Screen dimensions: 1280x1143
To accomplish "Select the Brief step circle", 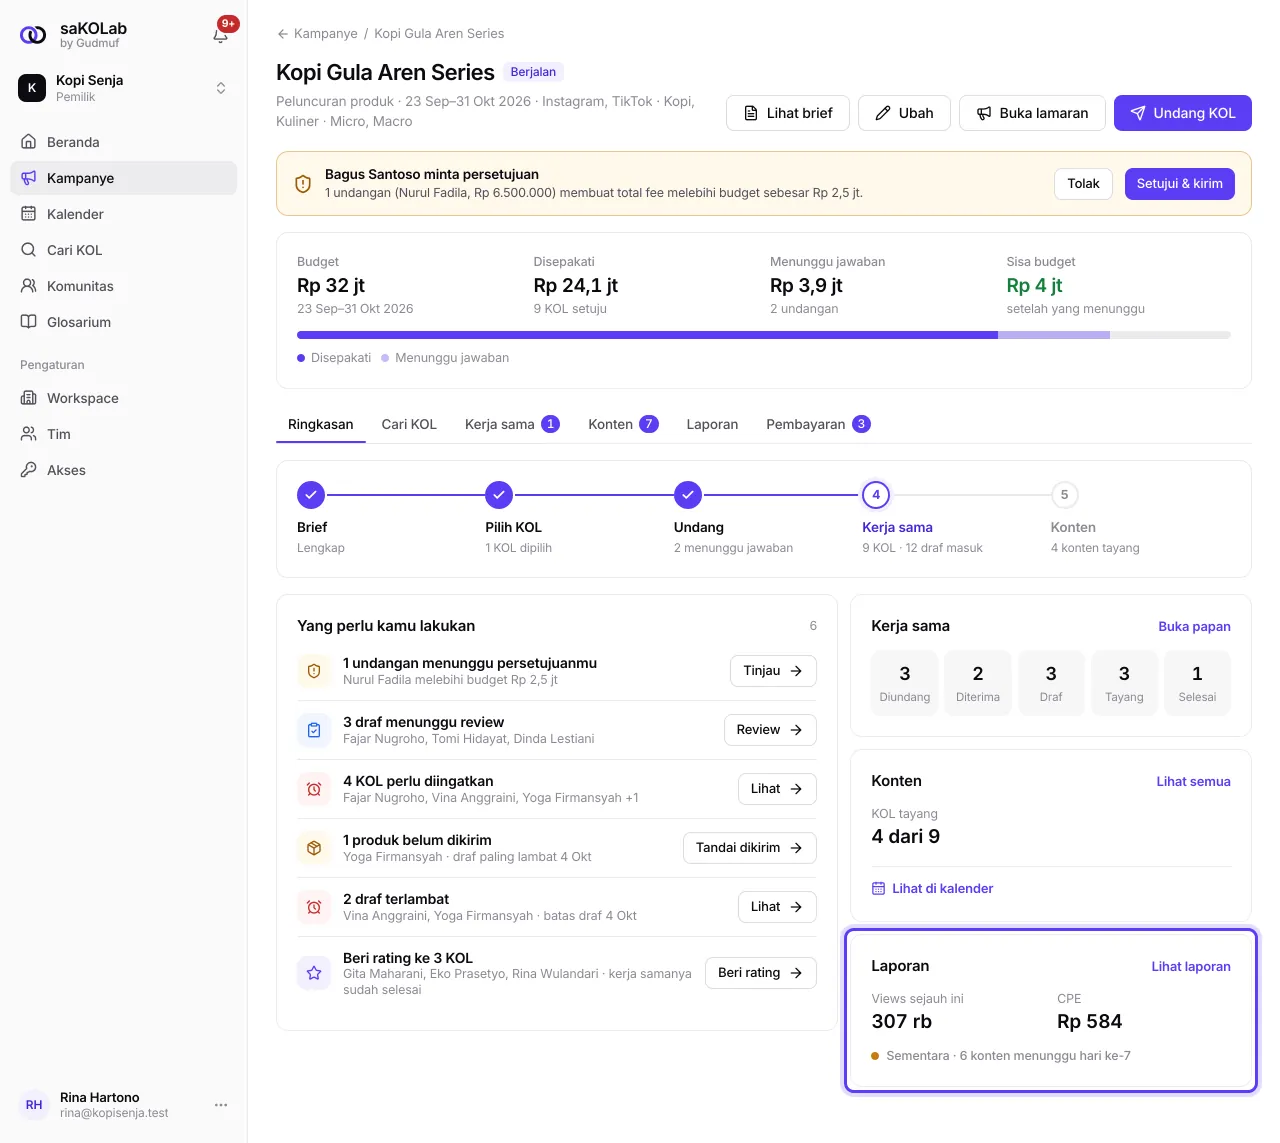I will tap(311, 495).
